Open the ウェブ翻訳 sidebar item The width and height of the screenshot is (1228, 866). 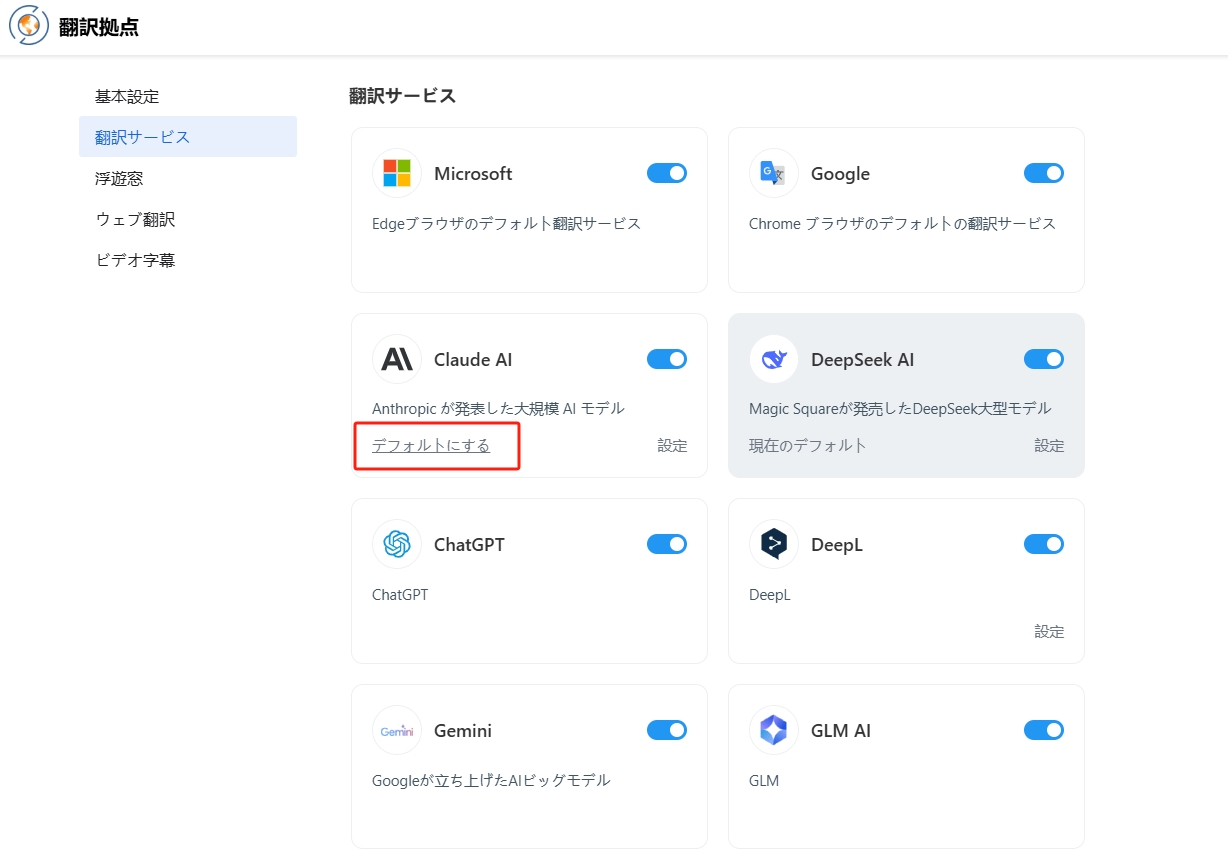188,219
